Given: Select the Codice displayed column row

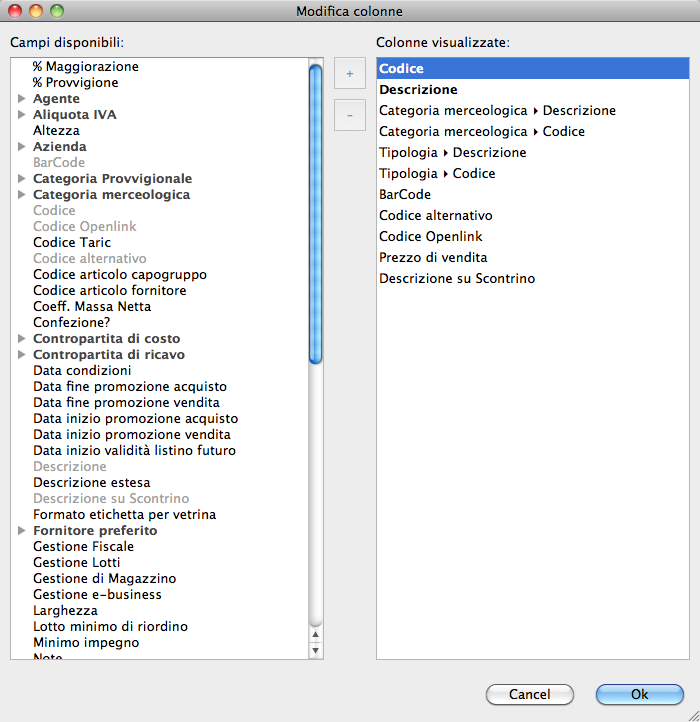Looking at the screenshot, I should pyautogui.click(x=532, y=69).
